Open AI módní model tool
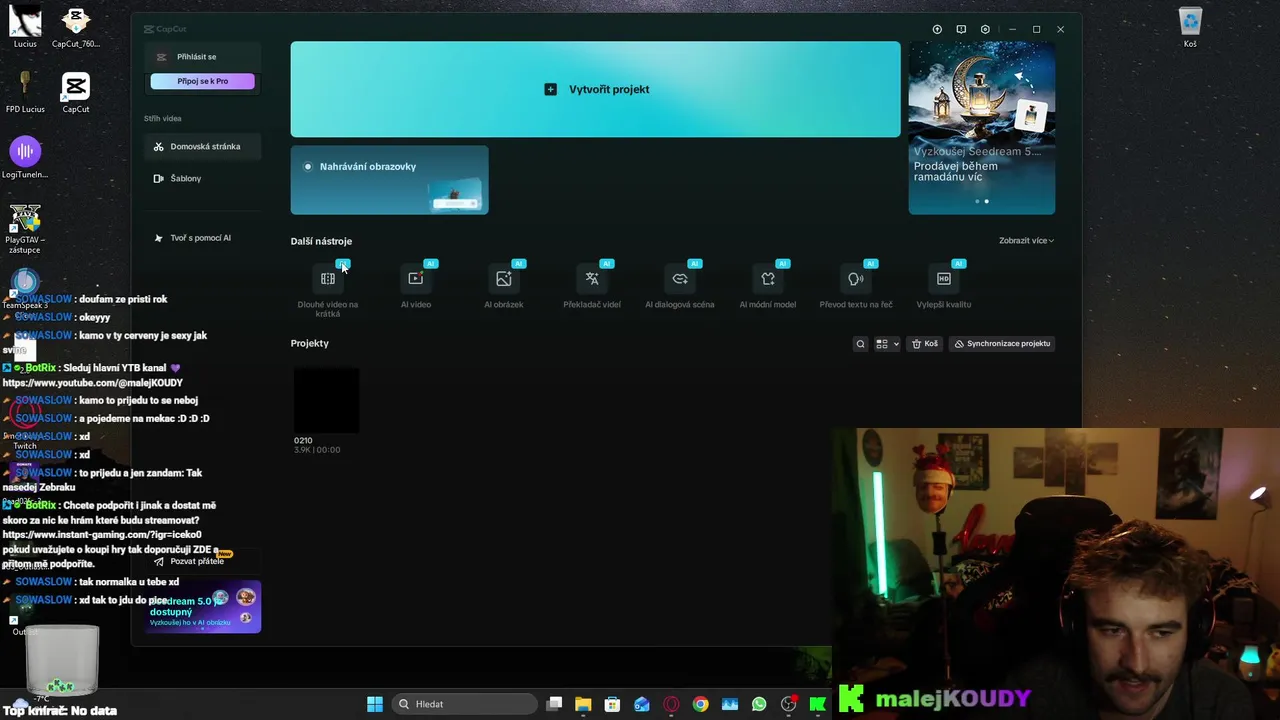 [x=768, y=286]
